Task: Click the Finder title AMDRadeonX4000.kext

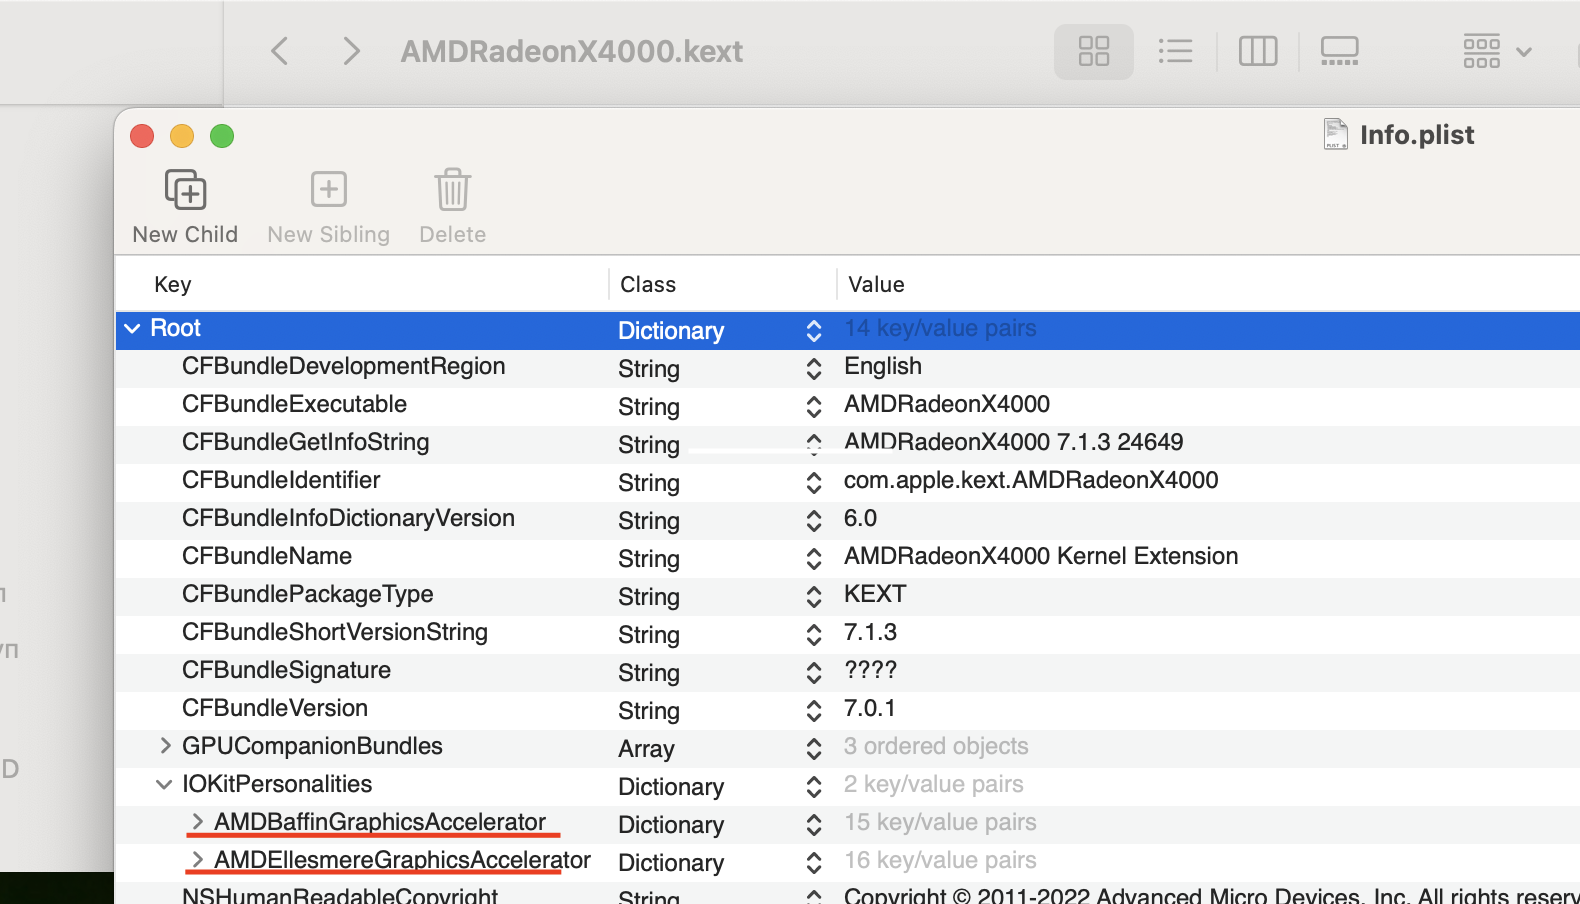Action: click(572, 51)
